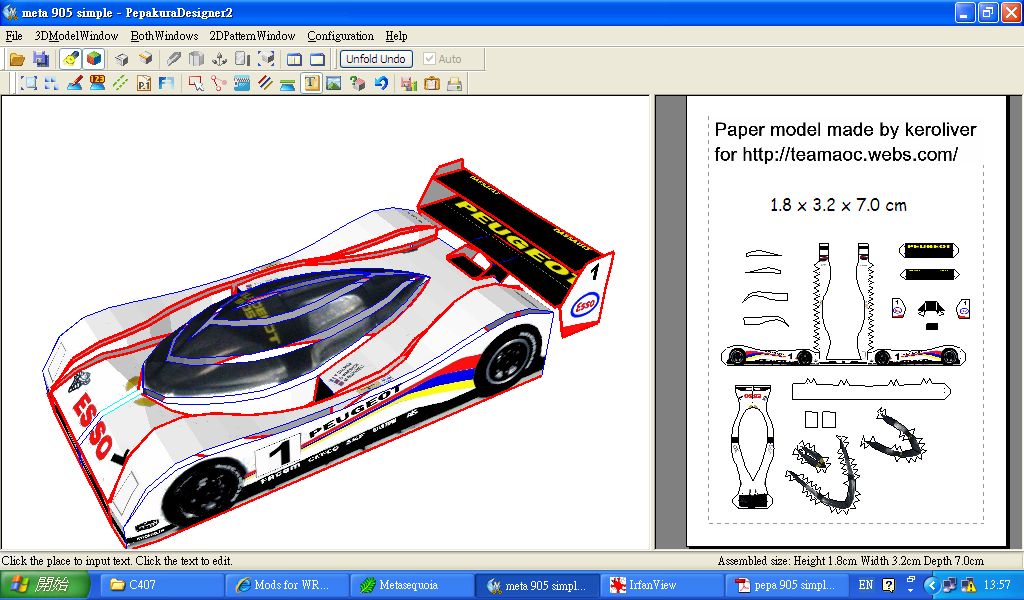Screen dimensions: 1024x600
Task: Click the green and blue layer icon
Action: coord(287,84)
